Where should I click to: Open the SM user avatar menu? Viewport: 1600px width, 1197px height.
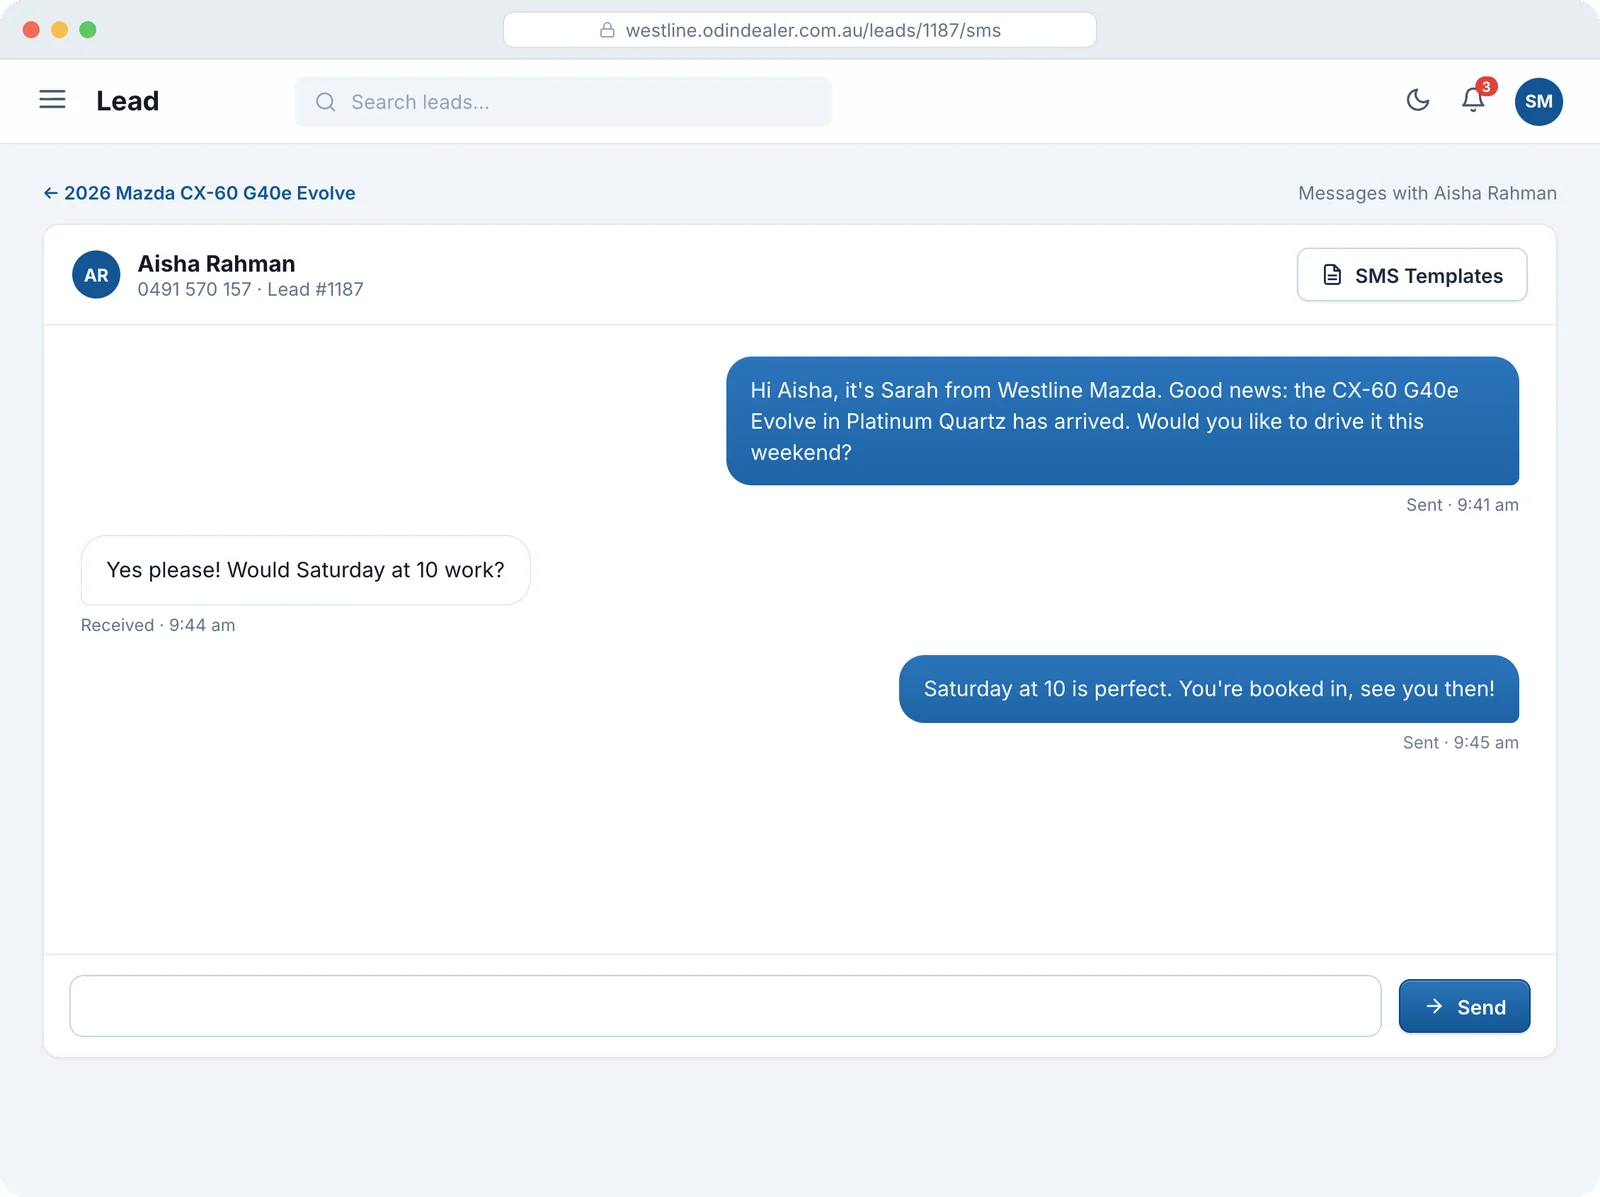(1539, 101)
